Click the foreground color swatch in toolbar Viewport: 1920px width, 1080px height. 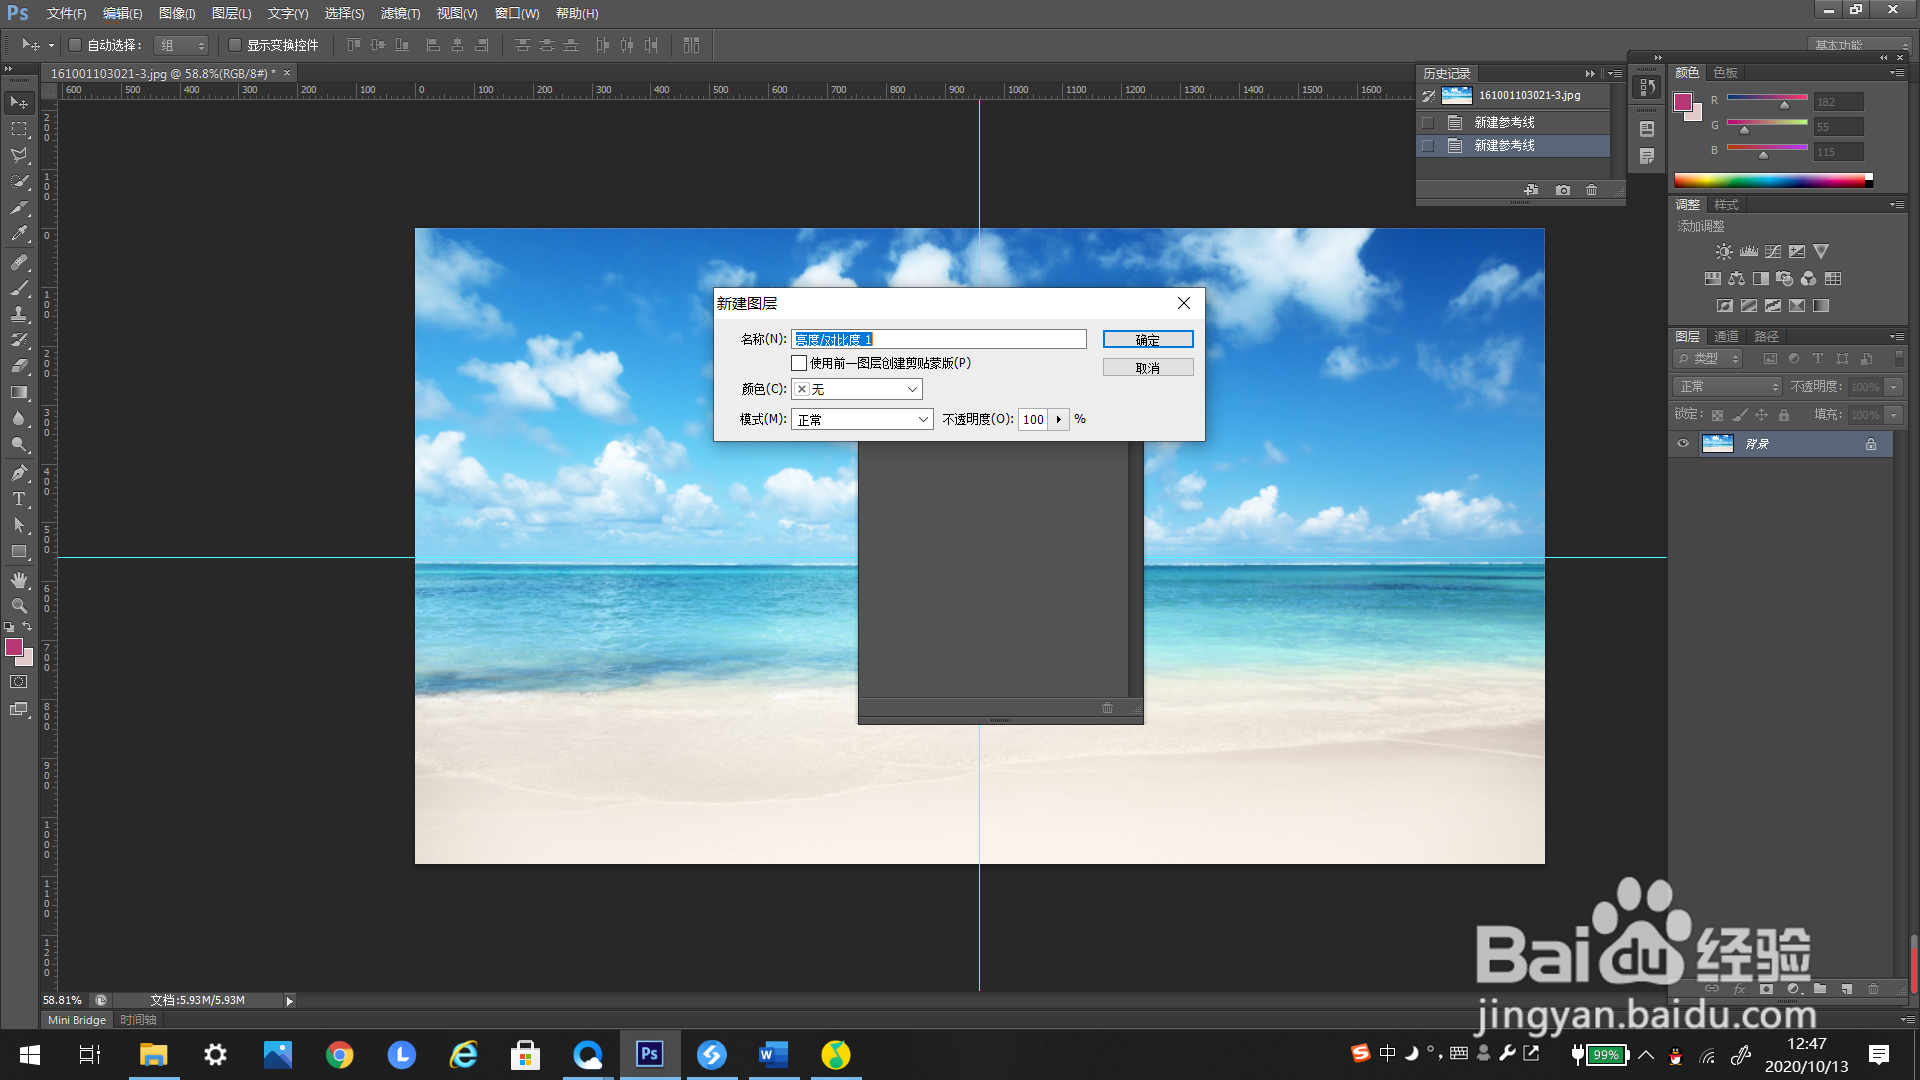click(x=14, y=648)
